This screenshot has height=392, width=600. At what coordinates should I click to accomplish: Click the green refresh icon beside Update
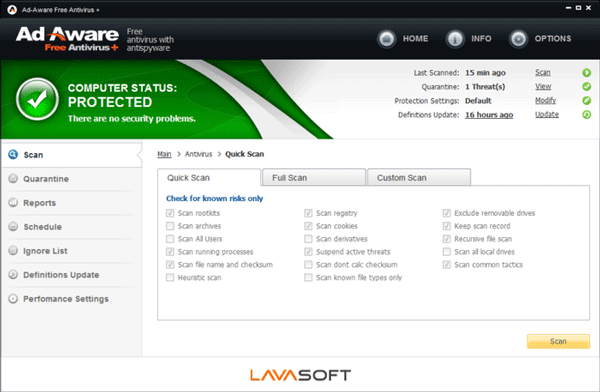coord(586,114)
